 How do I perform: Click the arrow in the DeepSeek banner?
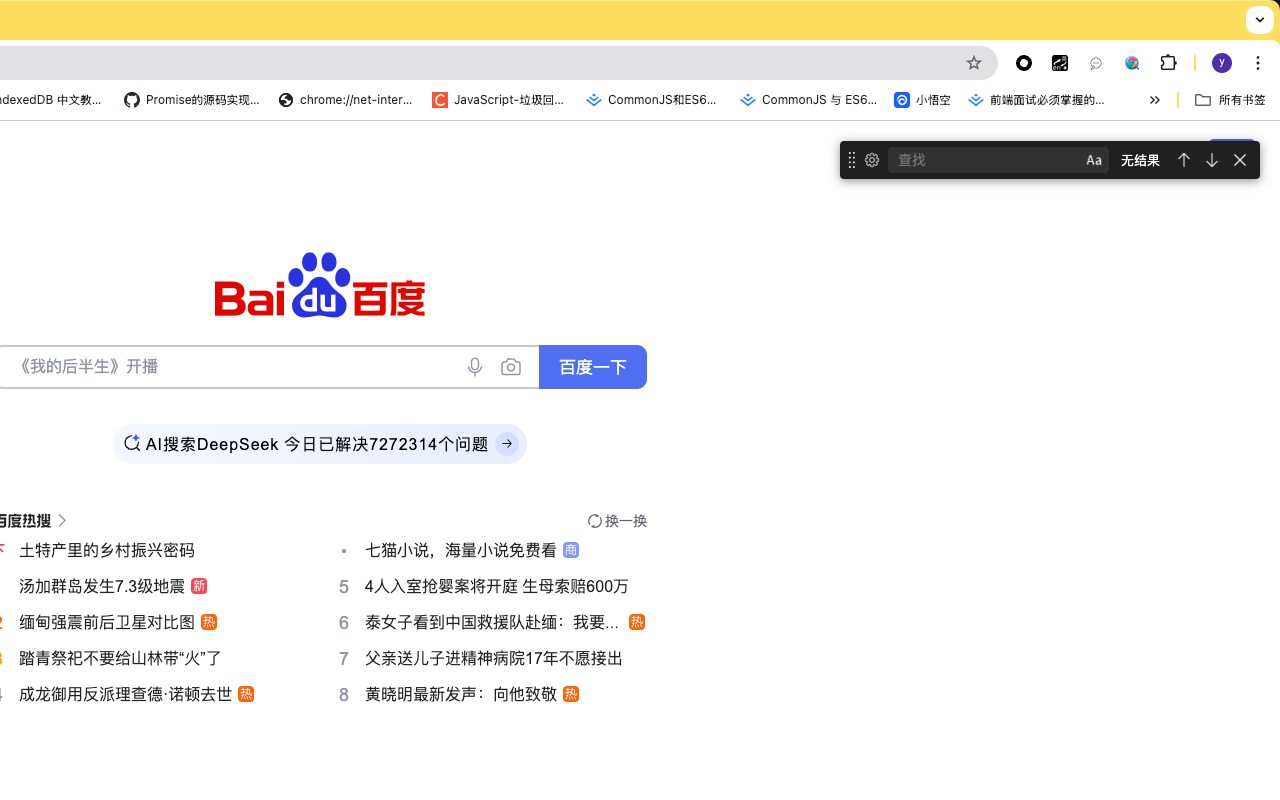click(507, 444)
